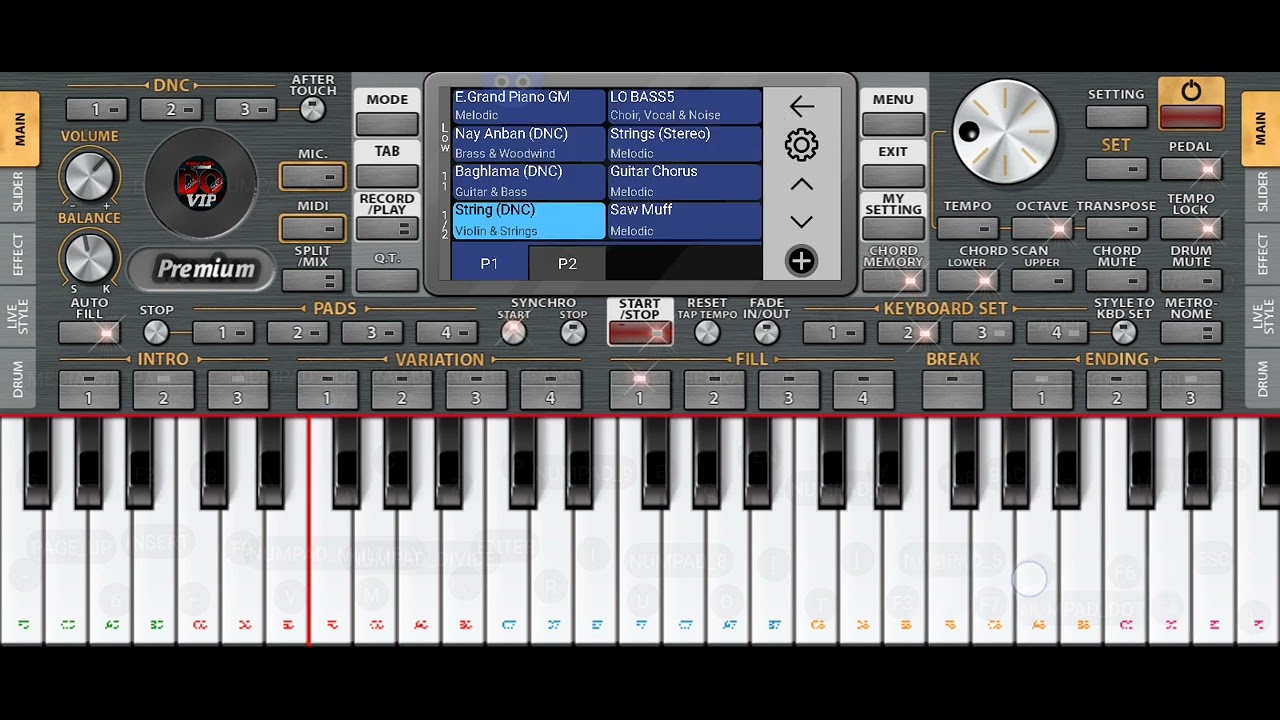Turn the Volume knob

click(x=89, y=176)
